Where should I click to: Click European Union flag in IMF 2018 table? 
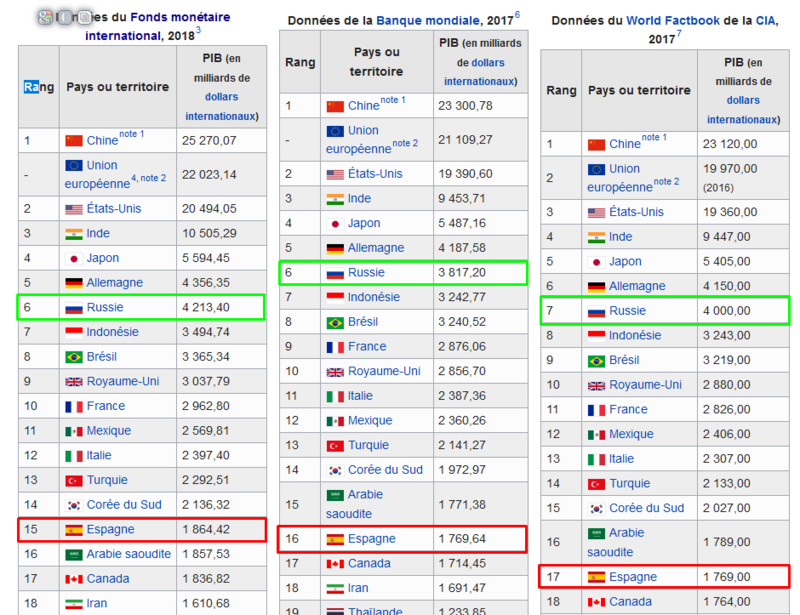click(x=74, y=165)
